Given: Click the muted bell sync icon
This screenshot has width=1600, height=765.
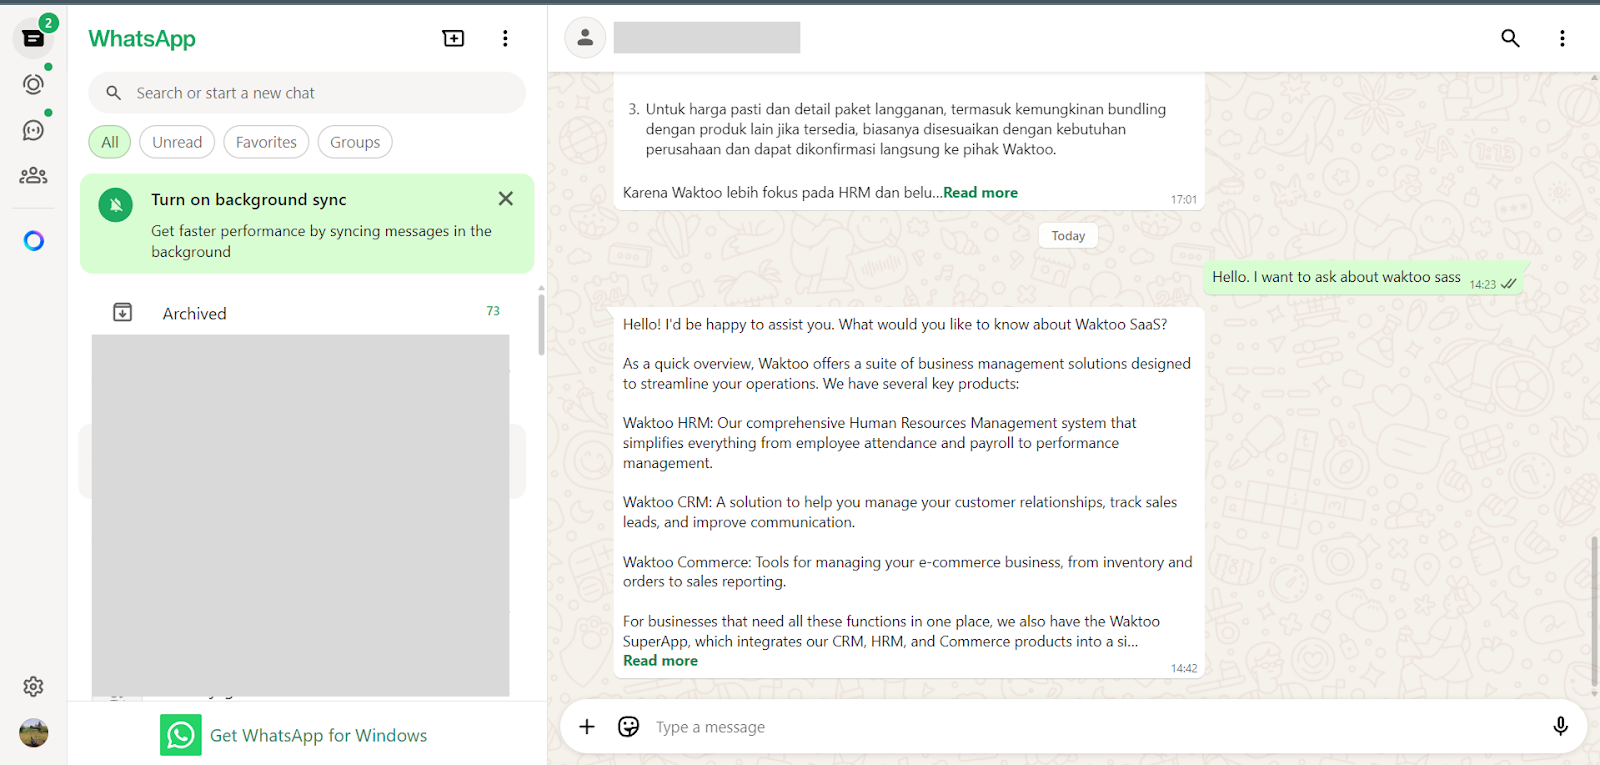Looking at the screenshot, I should [116, 205].
